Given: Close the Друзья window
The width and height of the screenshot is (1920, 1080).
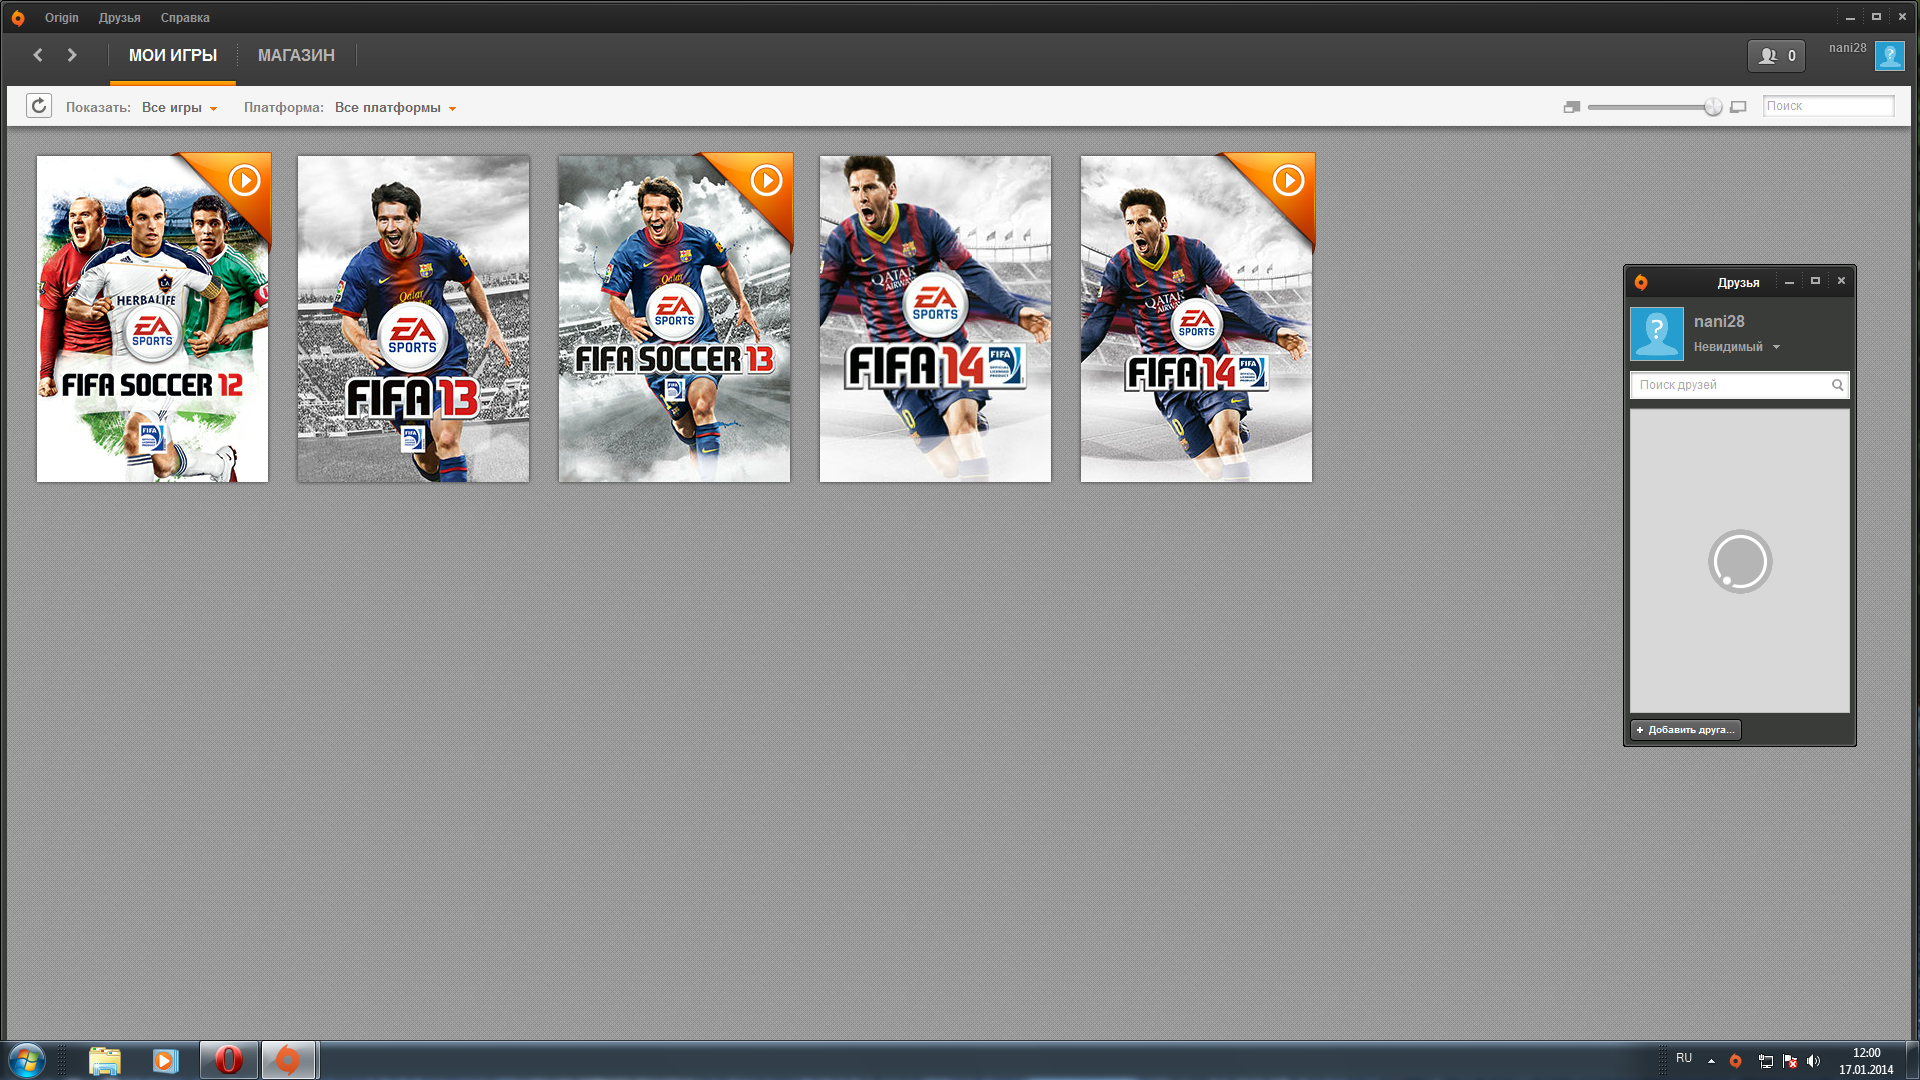Looking at the screenshot, I should pyautogui.click(x=1841, y=281).
